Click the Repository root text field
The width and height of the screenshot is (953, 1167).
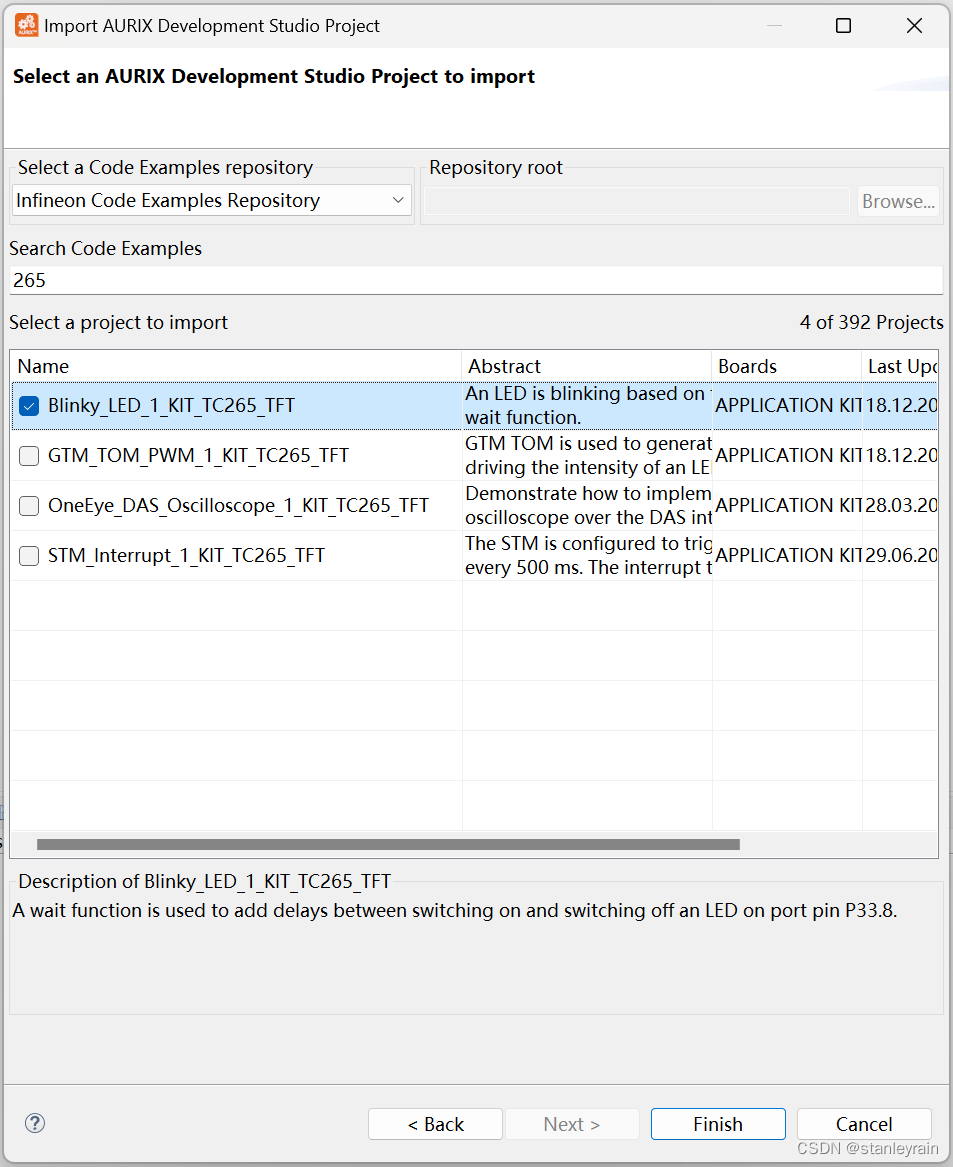(x=637, y=201)
